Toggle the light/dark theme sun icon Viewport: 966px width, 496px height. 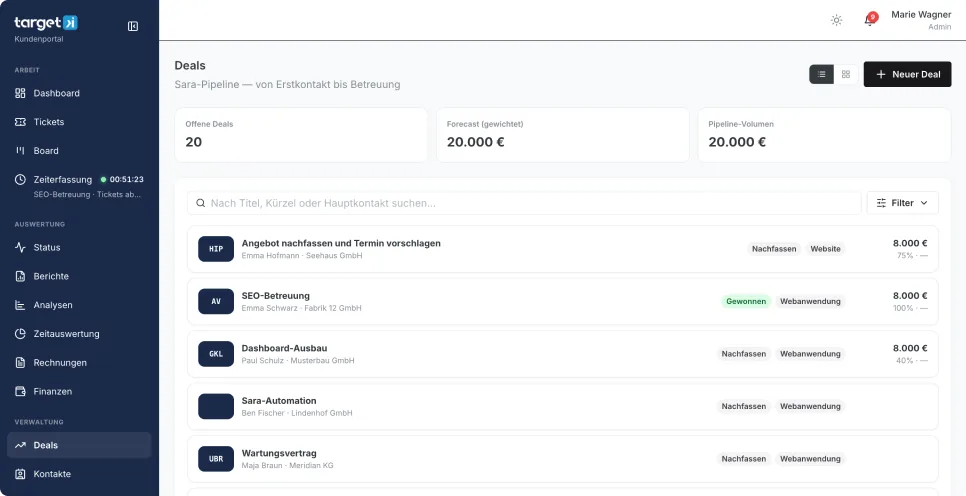(x=836, y=20)
